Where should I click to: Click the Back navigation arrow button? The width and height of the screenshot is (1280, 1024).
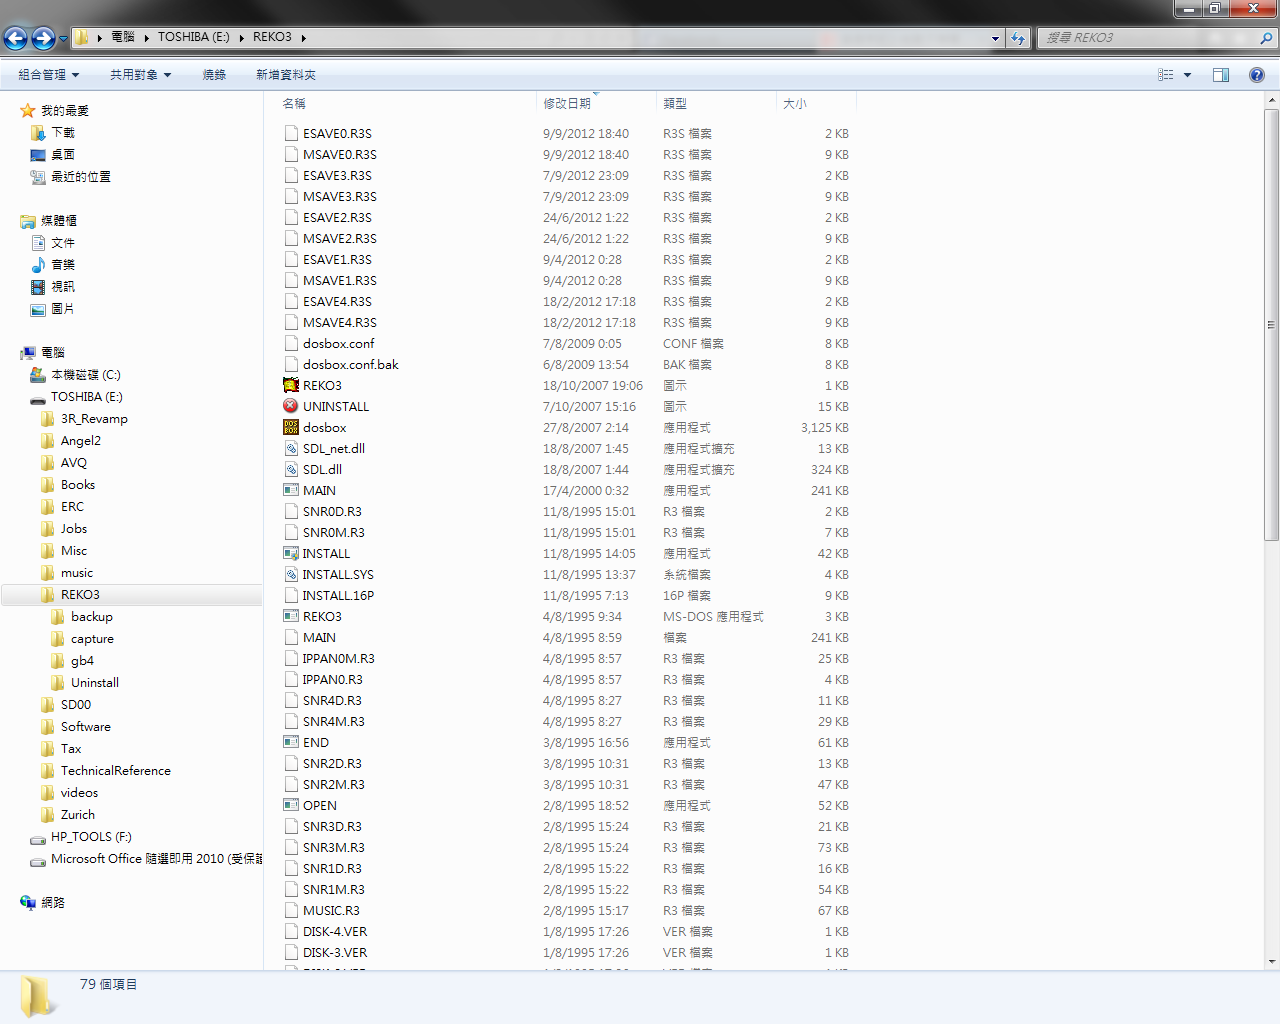click(16, 38)
